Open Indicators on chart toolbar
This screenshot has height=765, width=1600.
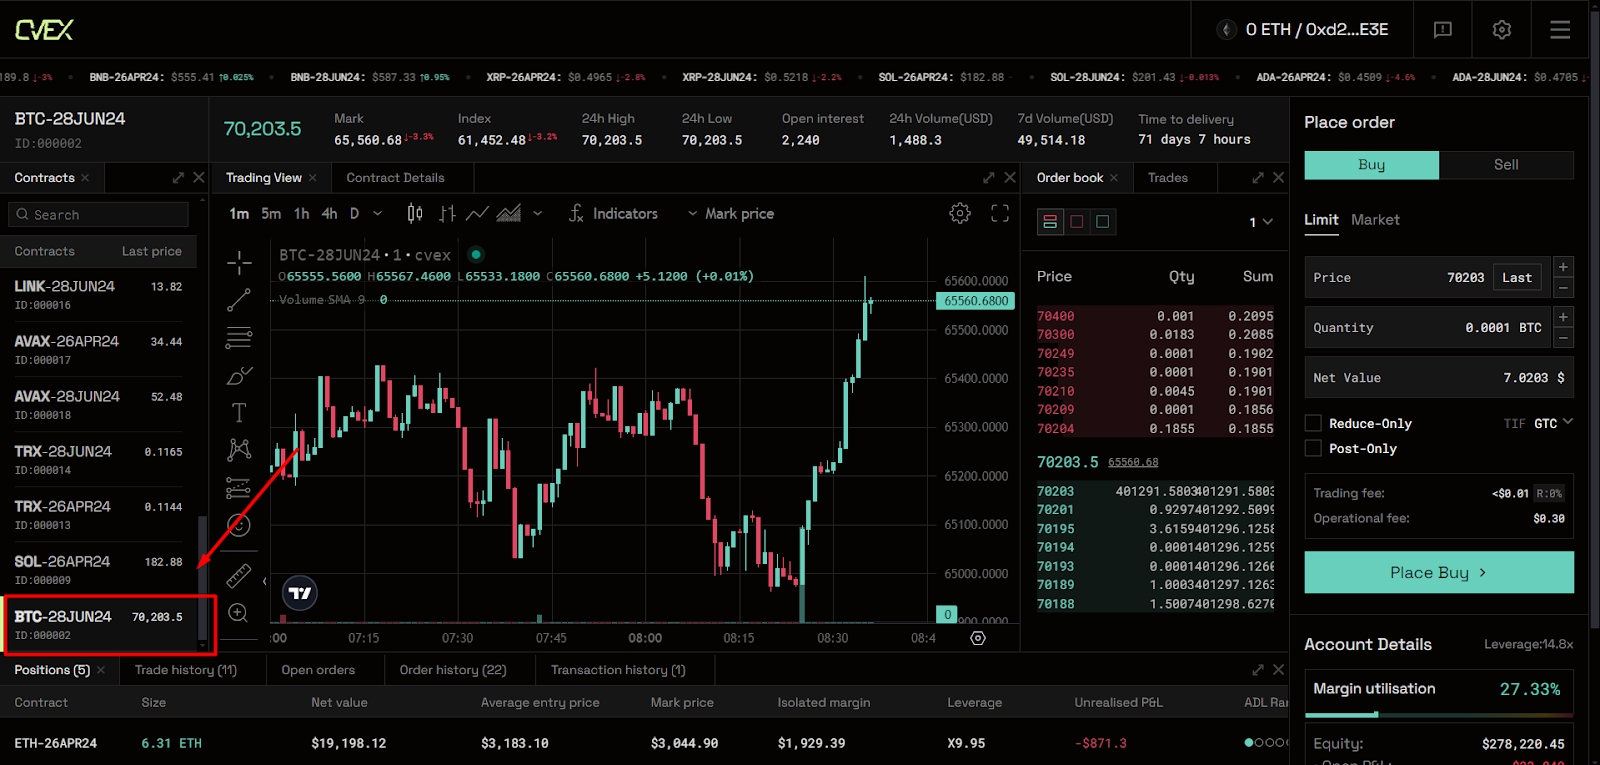(613, 214)
